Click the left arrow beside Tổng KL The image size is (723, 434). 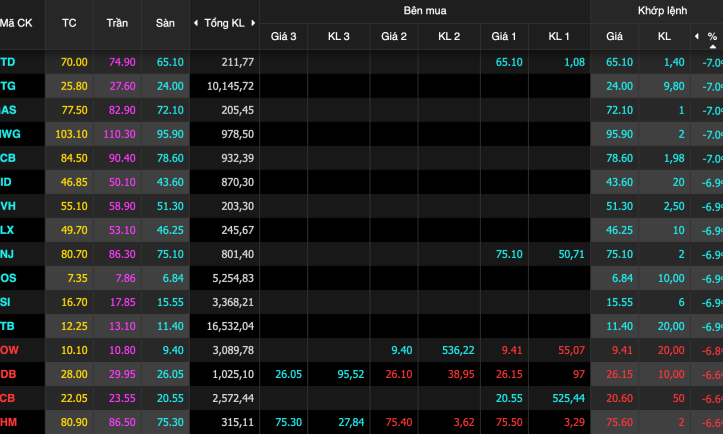point(195,22)
